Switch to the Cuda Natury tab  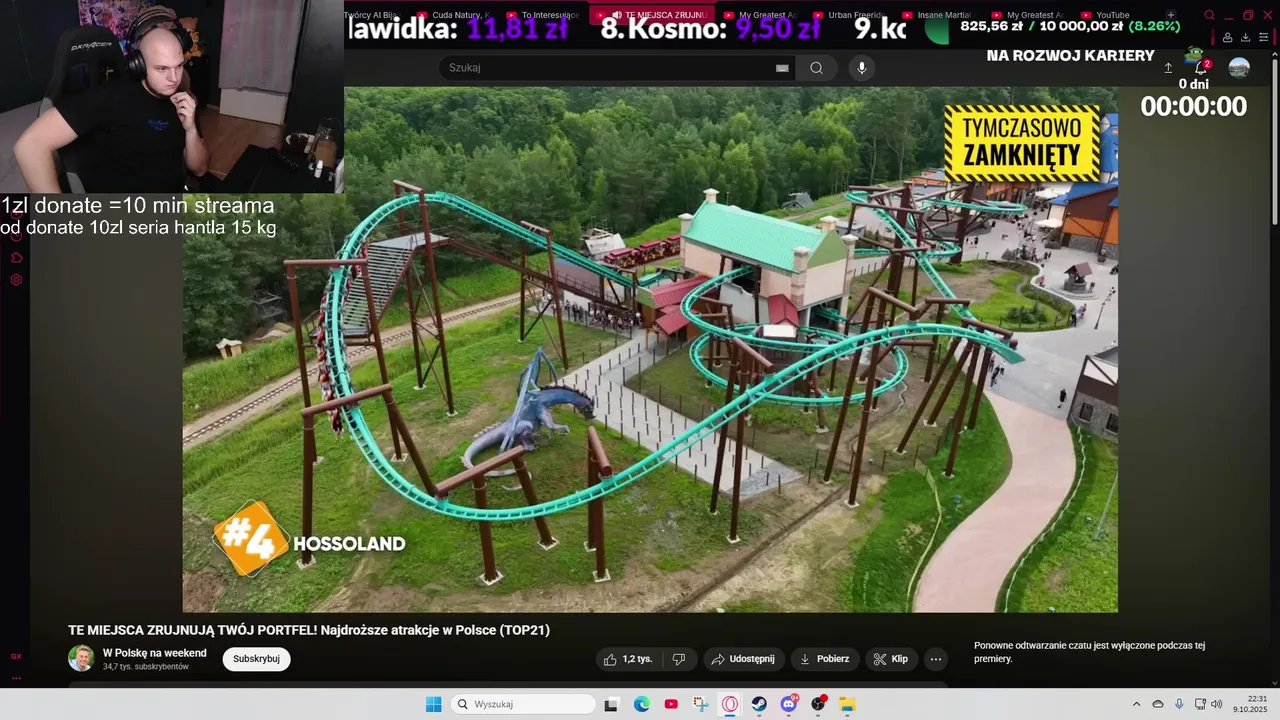453,15
